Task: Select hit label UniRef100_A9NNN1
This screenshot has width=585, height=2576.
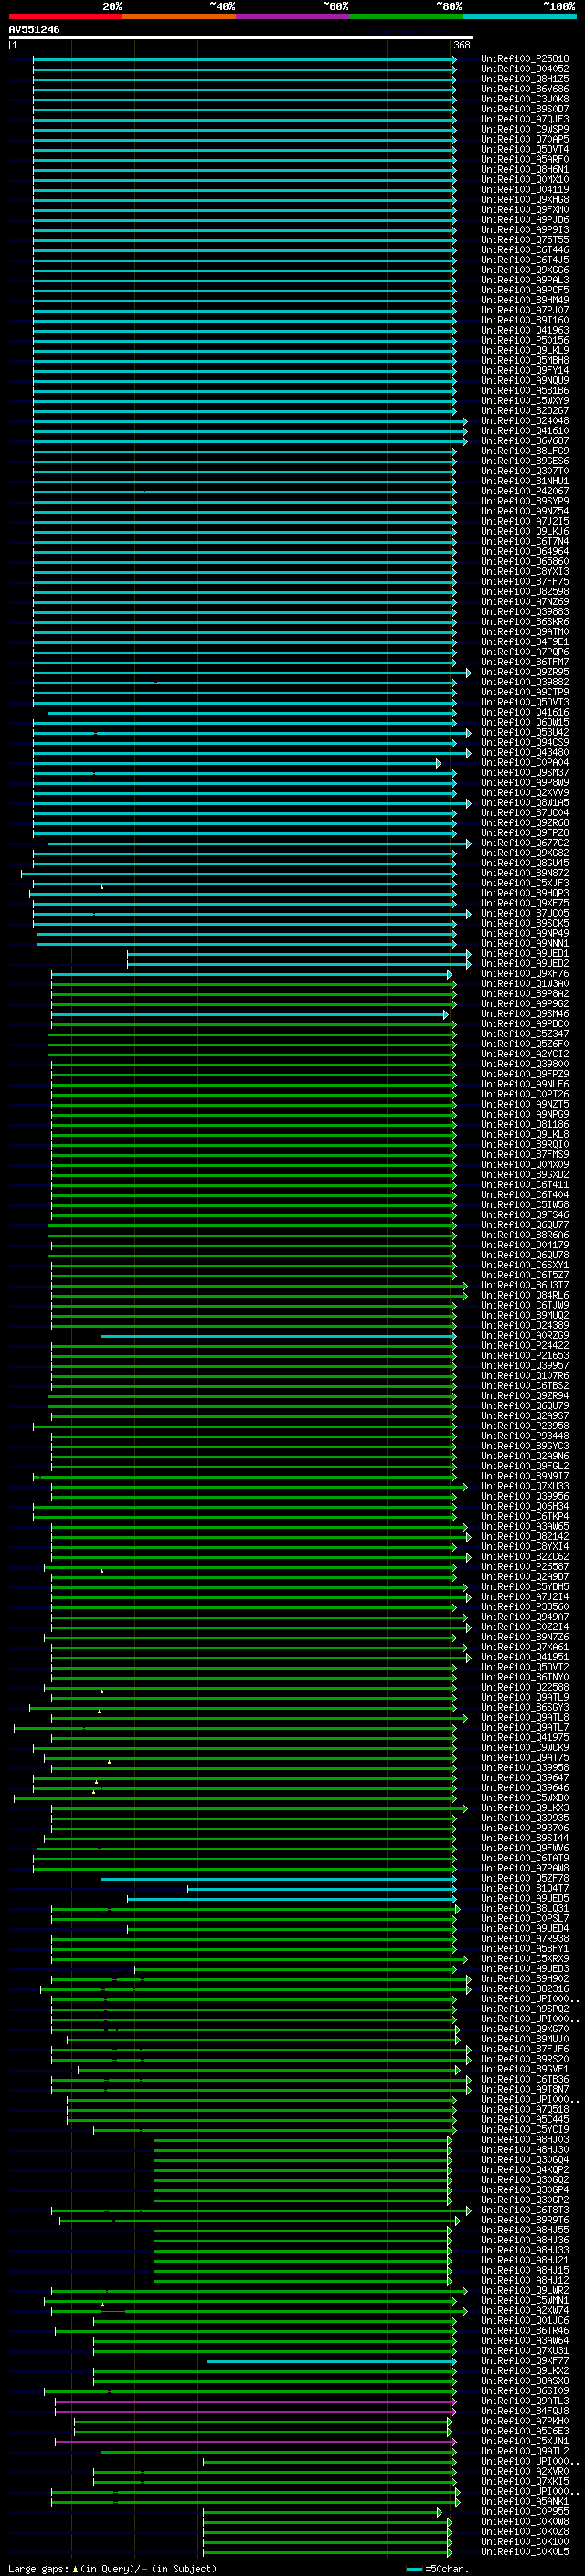Action: pyautogui.click(x=525, y=943)
